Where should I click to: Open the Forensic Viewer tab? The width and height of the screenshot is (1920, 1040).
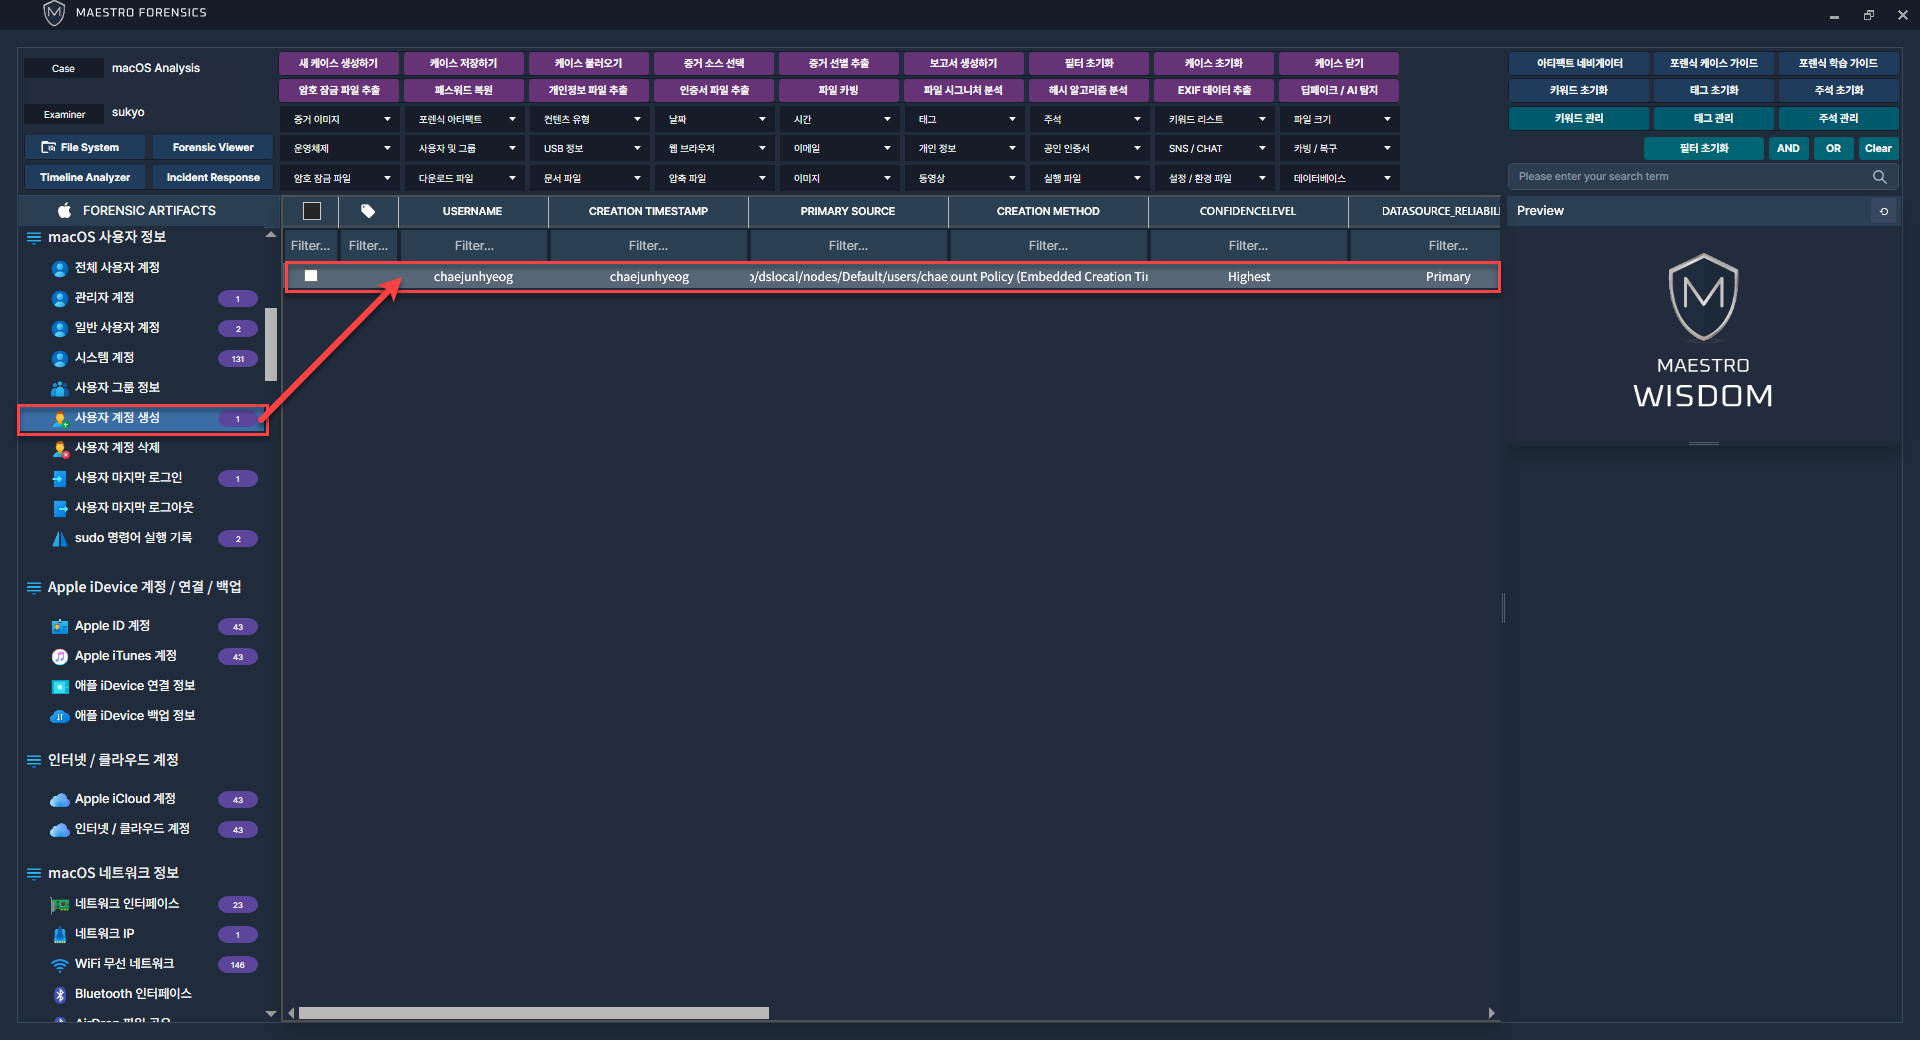coord(213,147)
